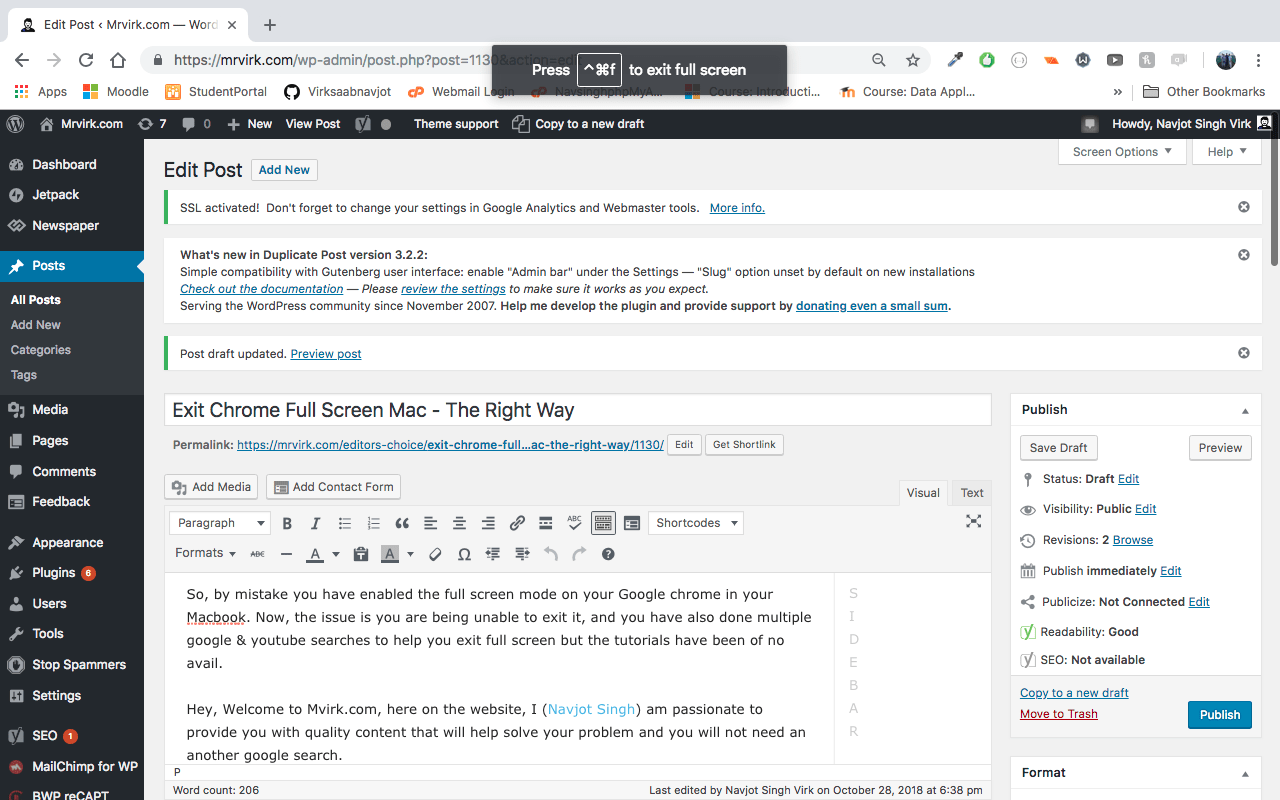
Task: Toggle the editor's second toolbar row
Action: 603,523
